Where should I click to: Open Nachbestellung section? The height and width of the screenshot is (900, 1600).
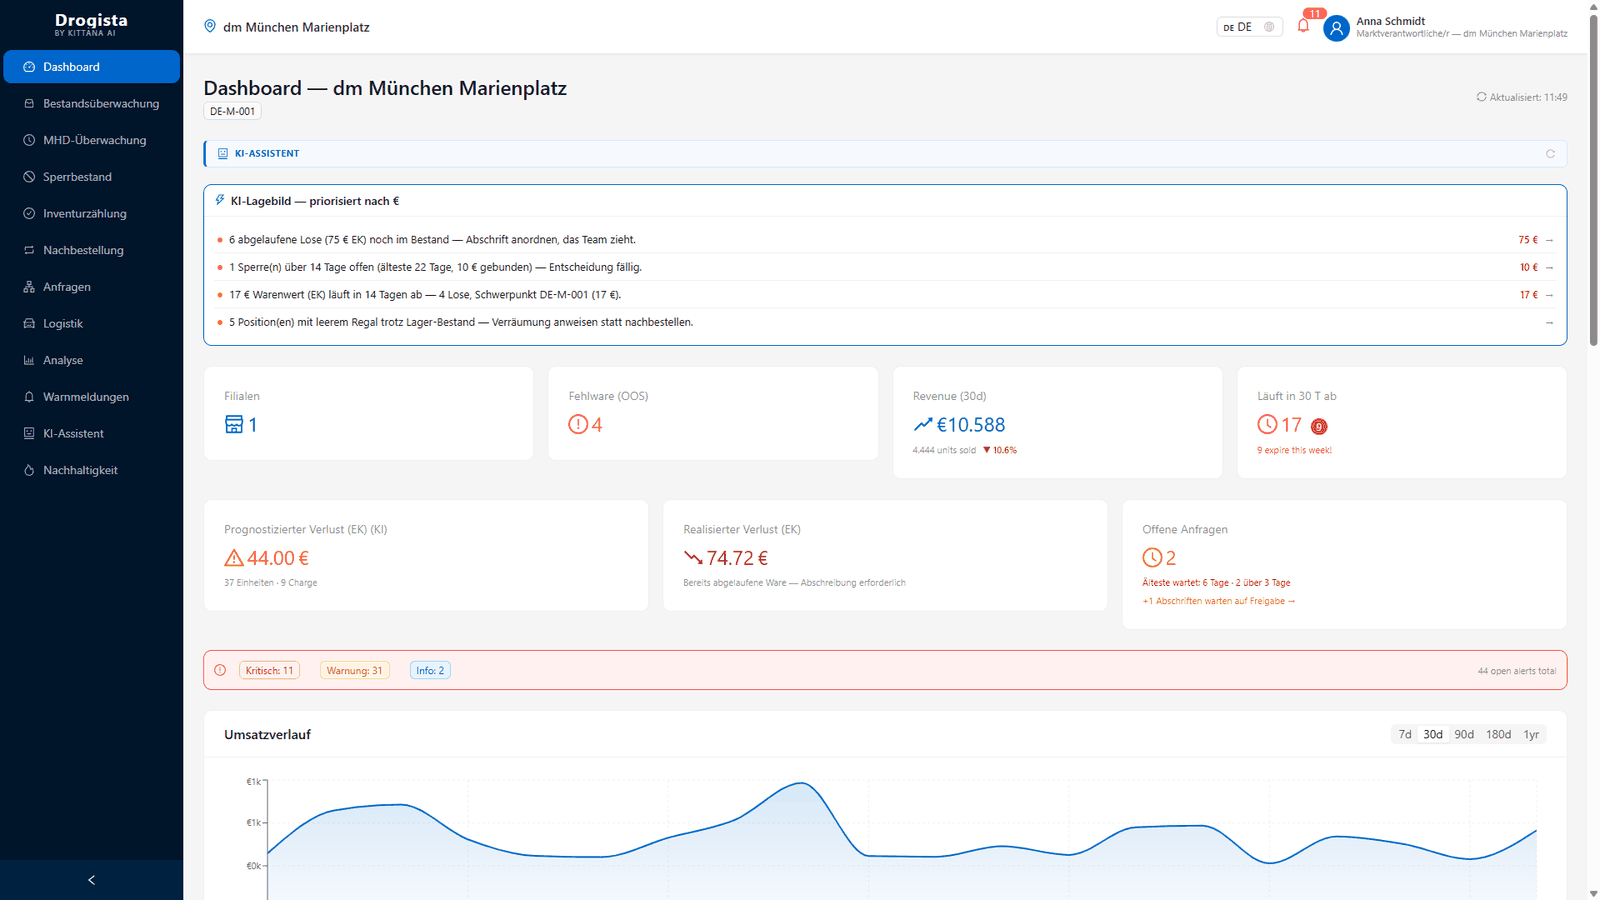[91, 250]
